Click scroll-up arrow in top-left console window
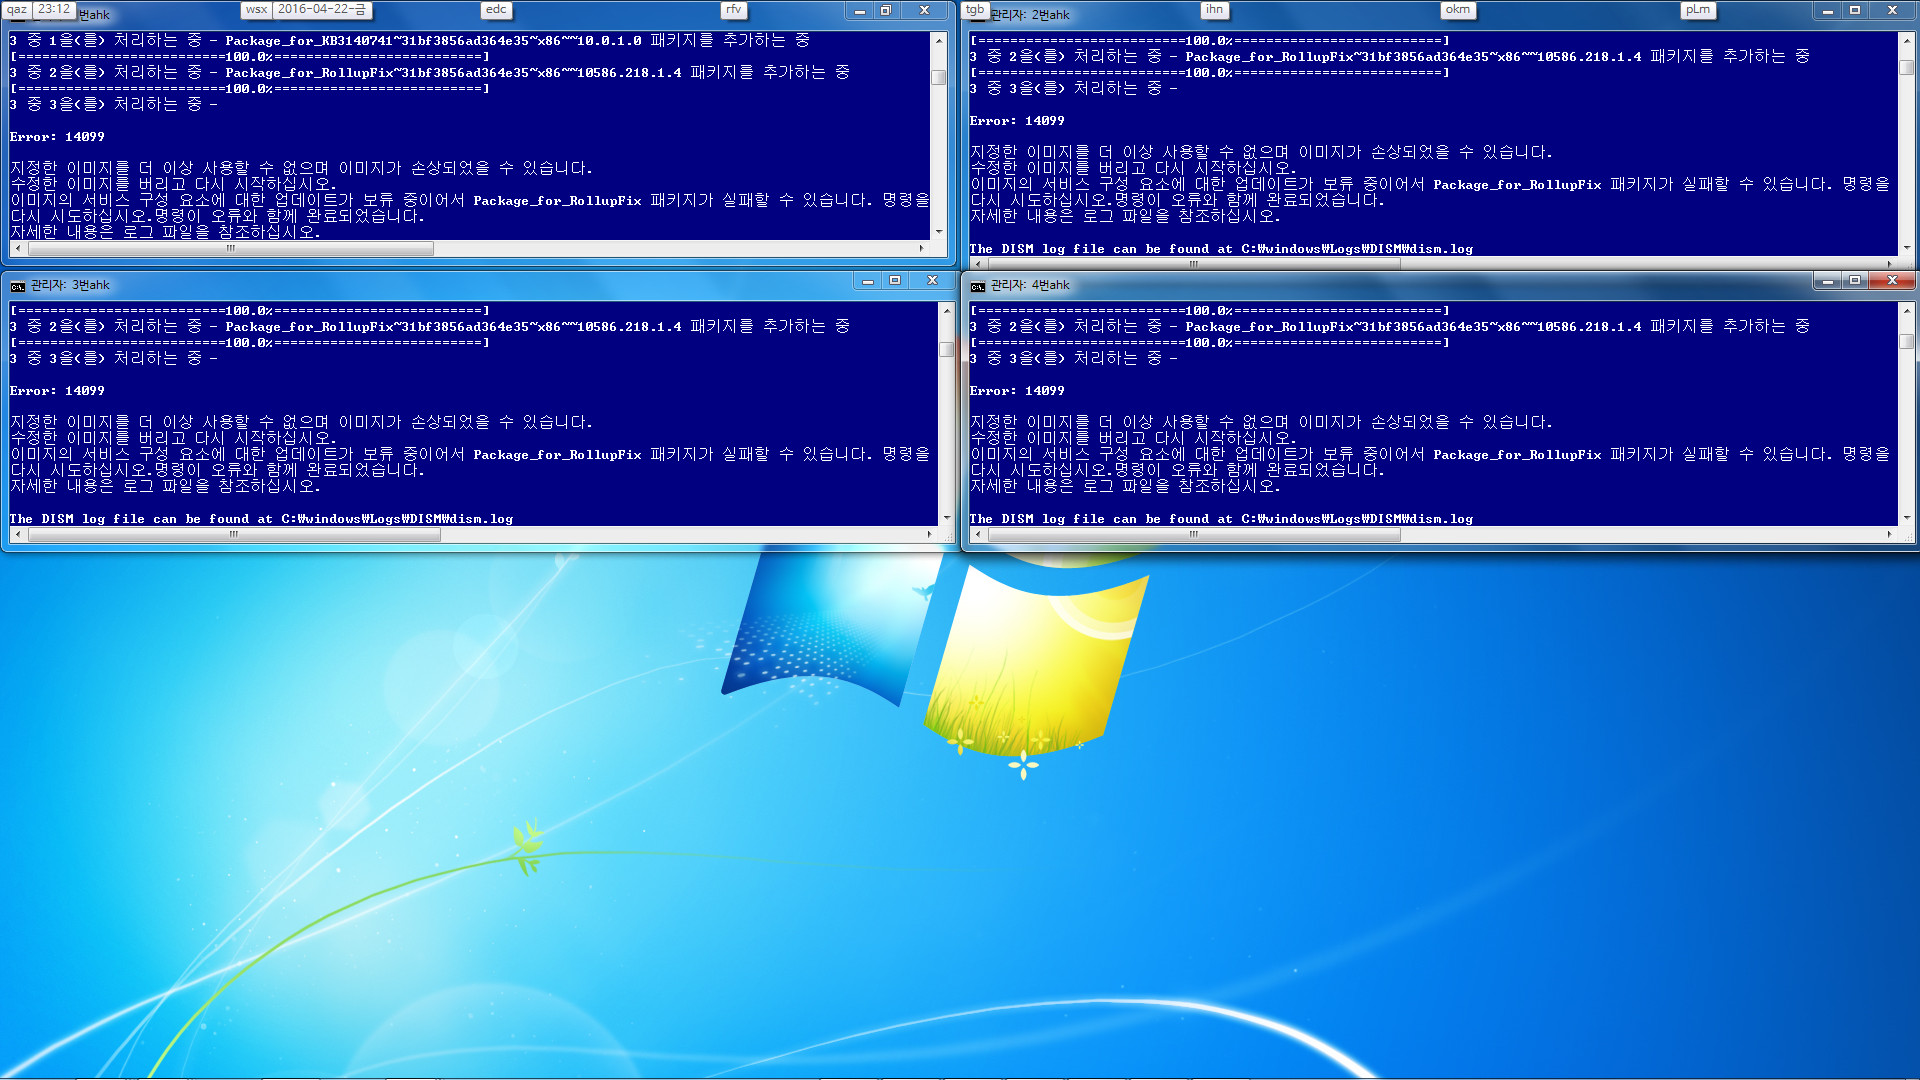The image size is (1920, 1080). pyautogui.click(x=939, y=40)
